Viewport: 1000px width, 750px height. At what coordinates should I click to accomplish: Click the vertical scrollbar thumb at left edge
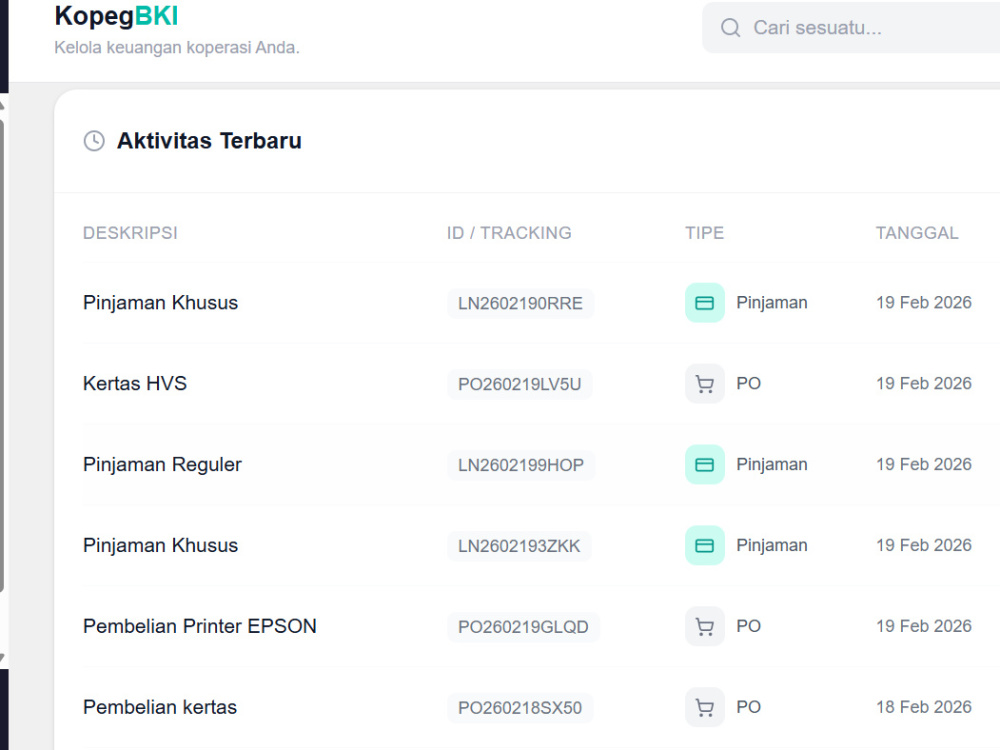pos(2,356)
